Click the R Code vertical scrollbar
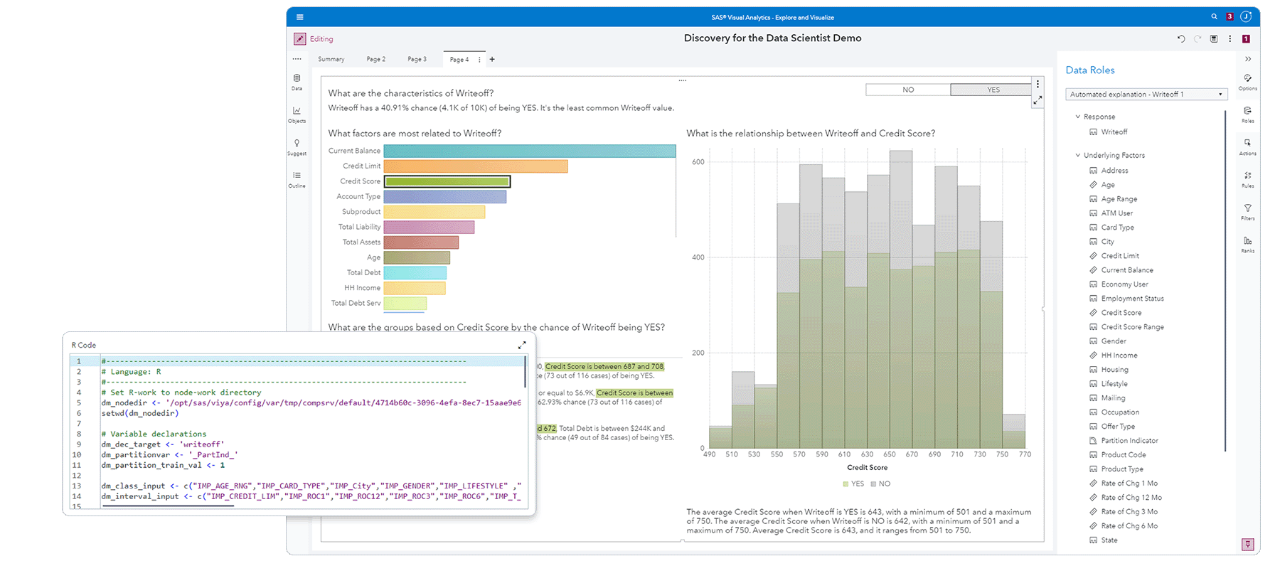Viewport: 1280px width, 561px height. click(x=526, y=372)
